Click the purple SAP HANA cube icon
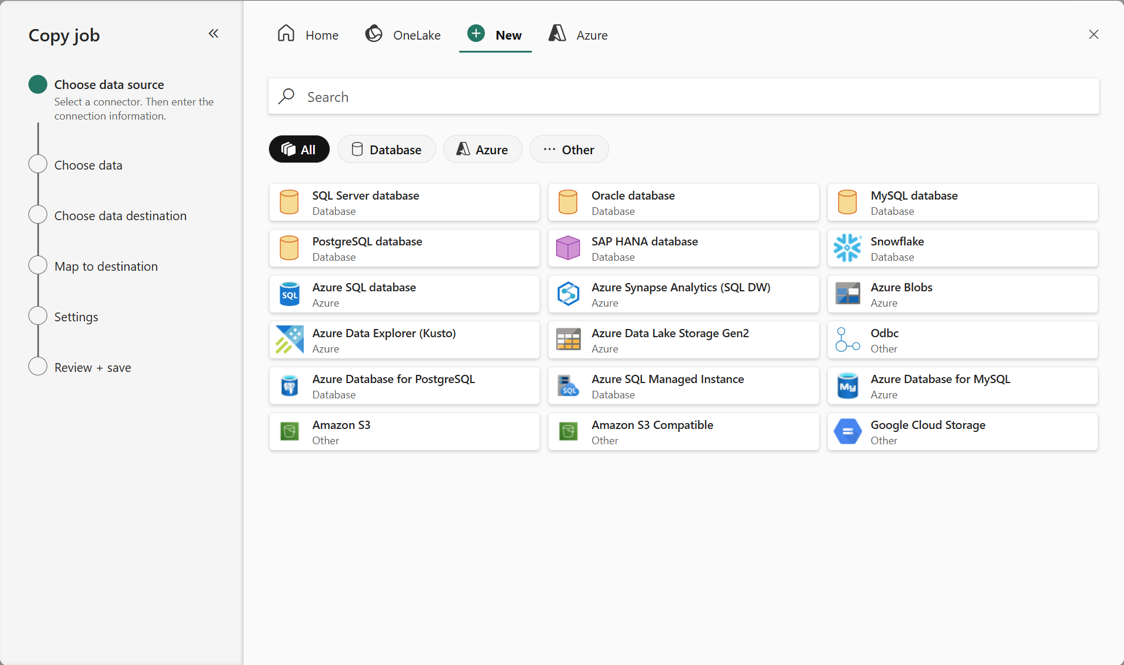 pos(568,248)
